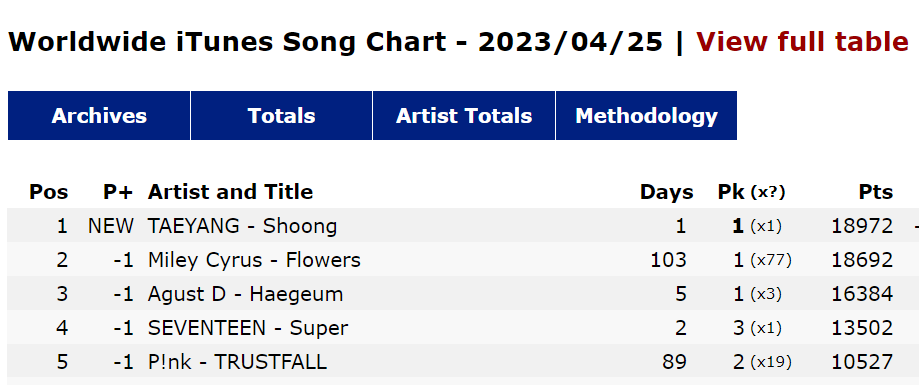Select the Agust D - Haegeum entry
The image size is (919, 385).
tap(463, 294)
